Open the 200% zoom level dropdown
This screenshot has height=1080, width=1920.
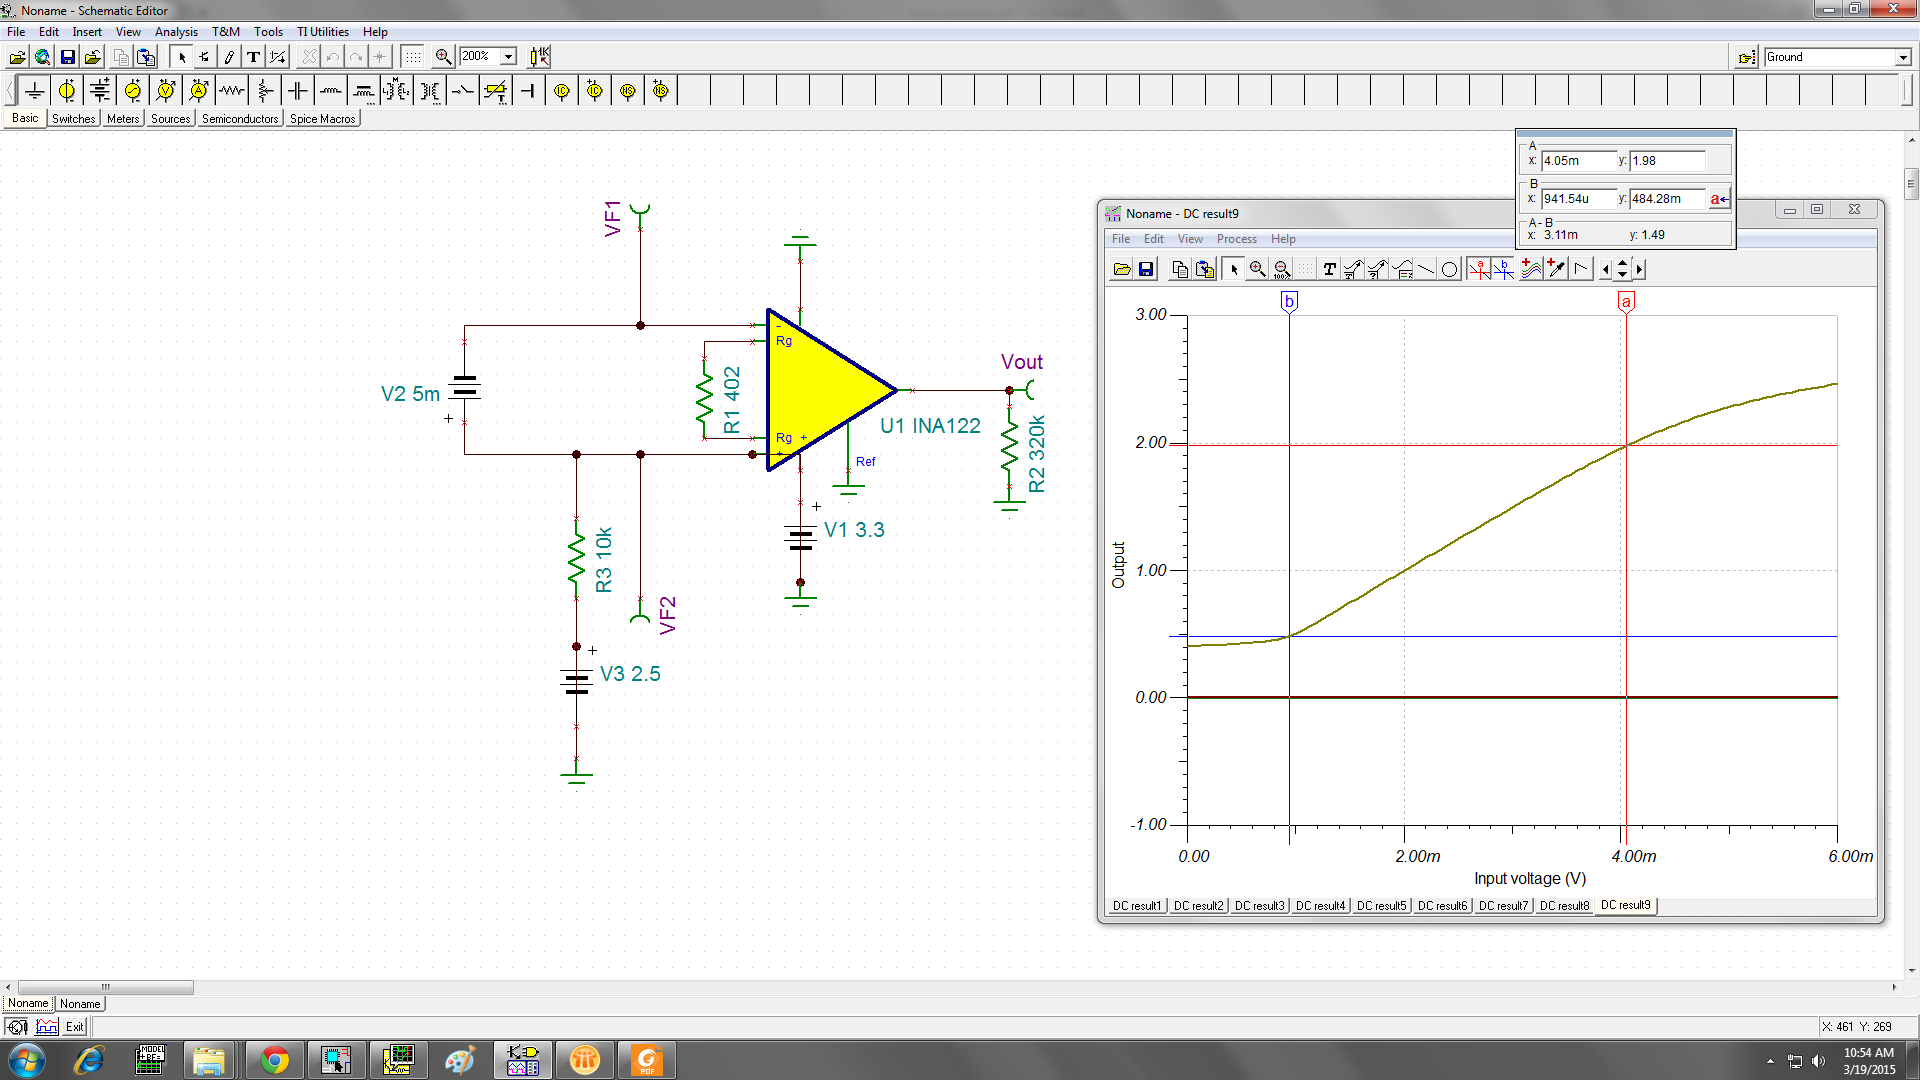(x=506, y=57)
